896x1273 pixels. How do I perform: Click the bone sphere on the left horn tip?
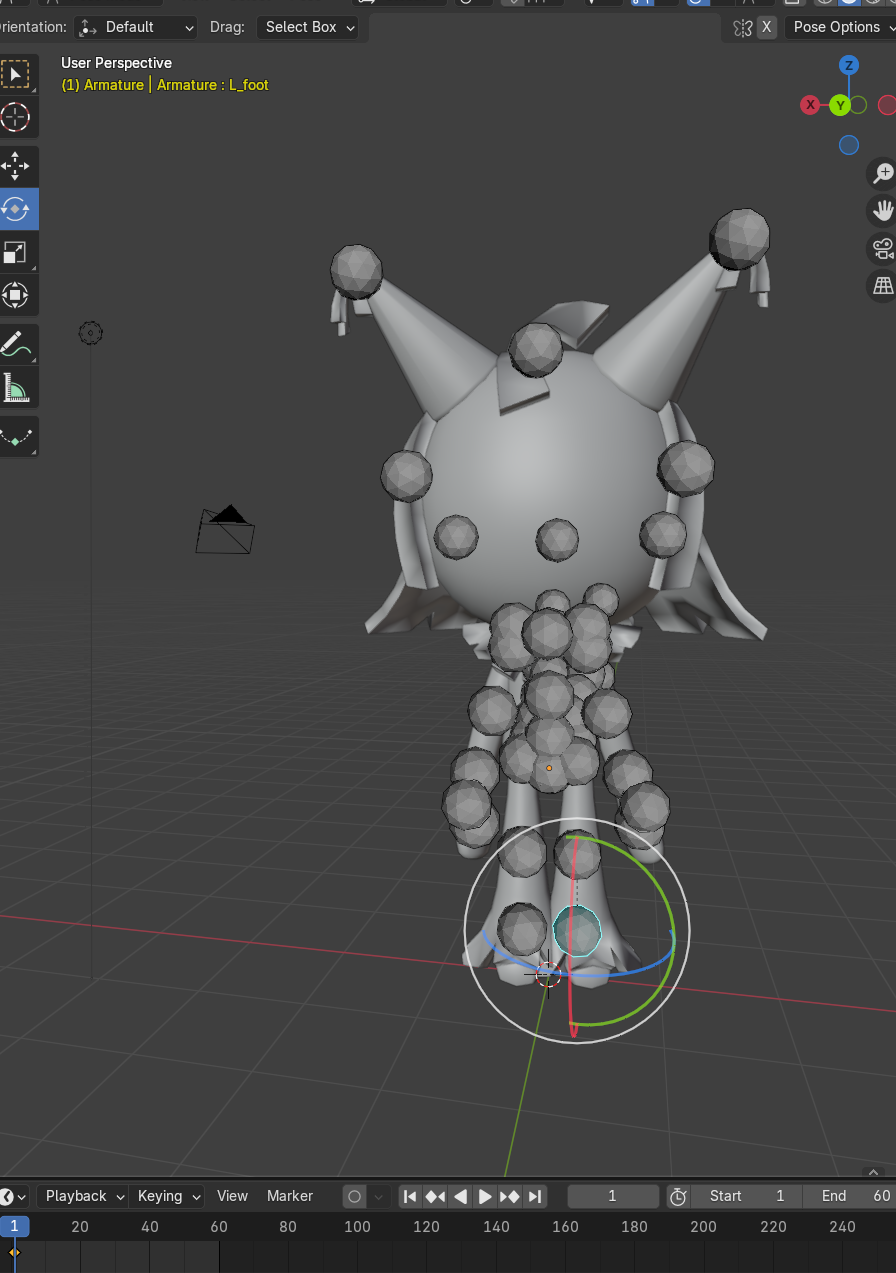[357, 271]
